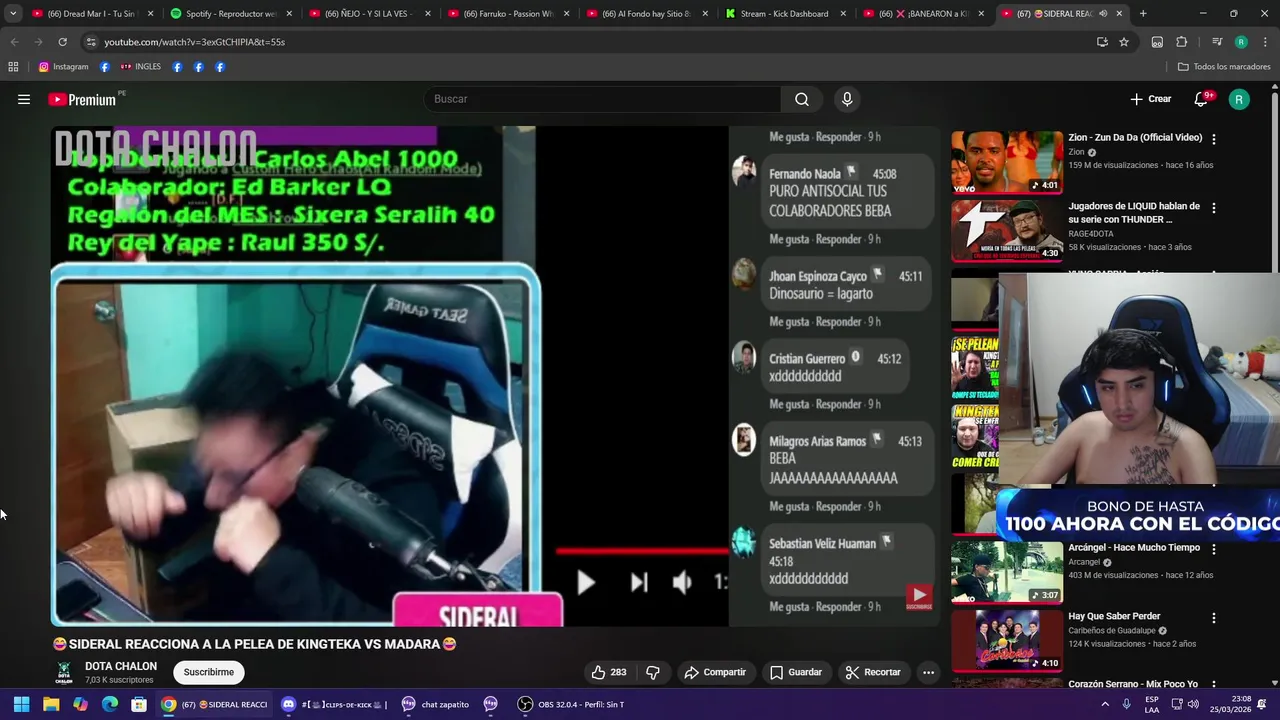Go to the YouTube Premium home logo
Viewport: 1280px width, 720px height.
[82, 99]
